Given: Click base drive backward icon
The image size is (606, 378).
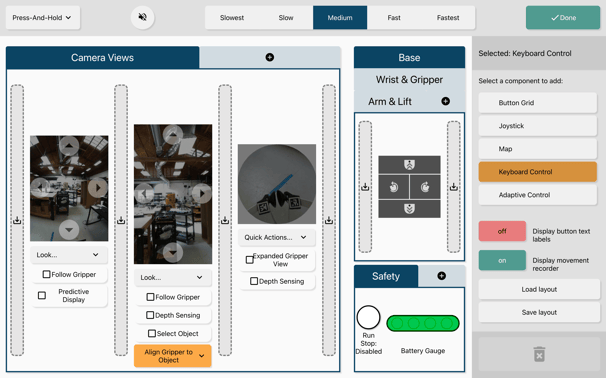Looking at the screenshot, I should 409,209.
